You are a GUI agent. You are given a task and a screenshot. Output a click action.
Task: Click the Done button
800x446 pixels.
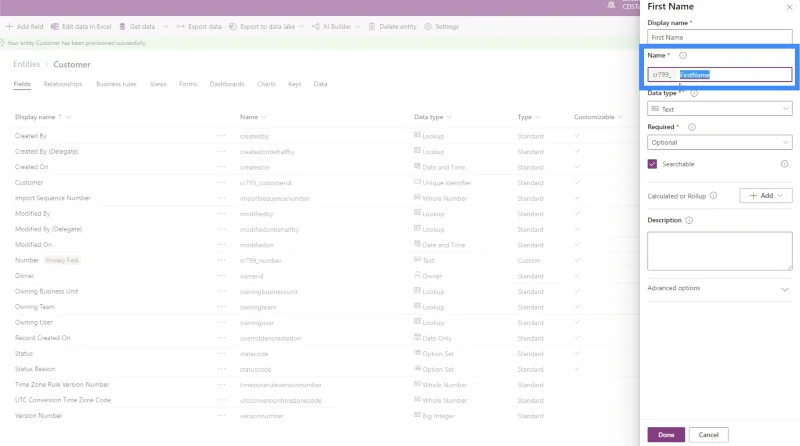(666, 435)
